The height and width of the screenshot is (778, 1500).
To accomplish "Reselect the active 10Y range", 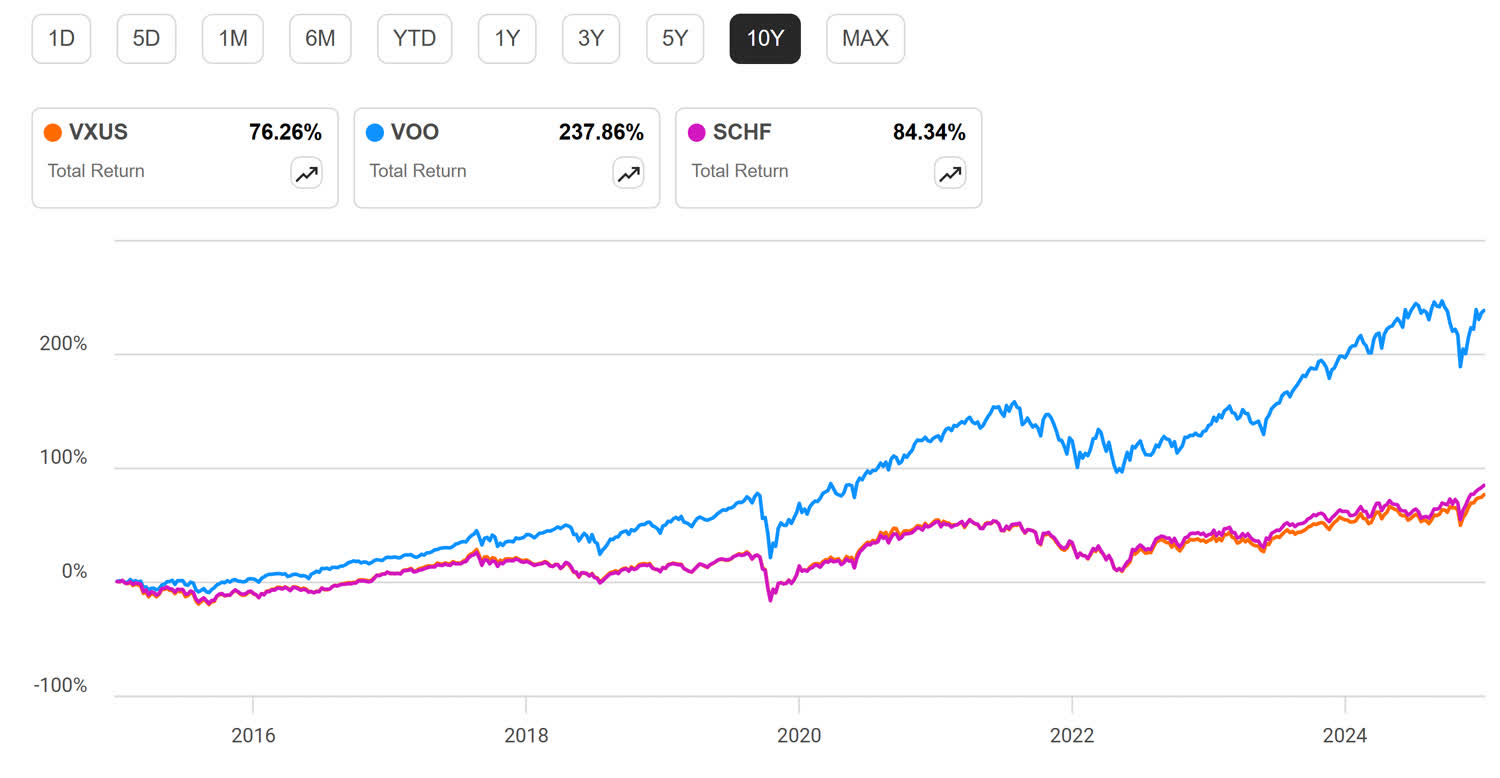I will (765, 38).
